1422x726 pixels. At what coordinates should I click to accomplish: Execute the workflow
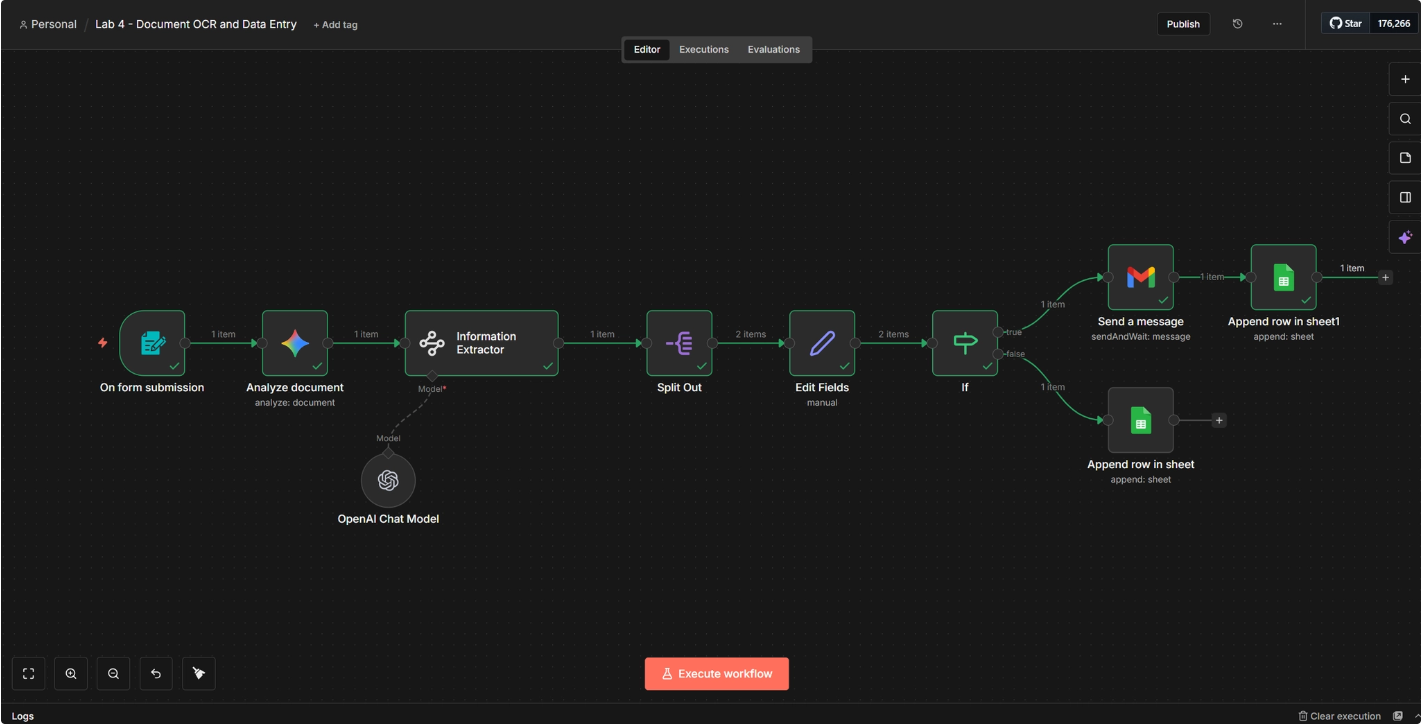[x=716, y=673]
